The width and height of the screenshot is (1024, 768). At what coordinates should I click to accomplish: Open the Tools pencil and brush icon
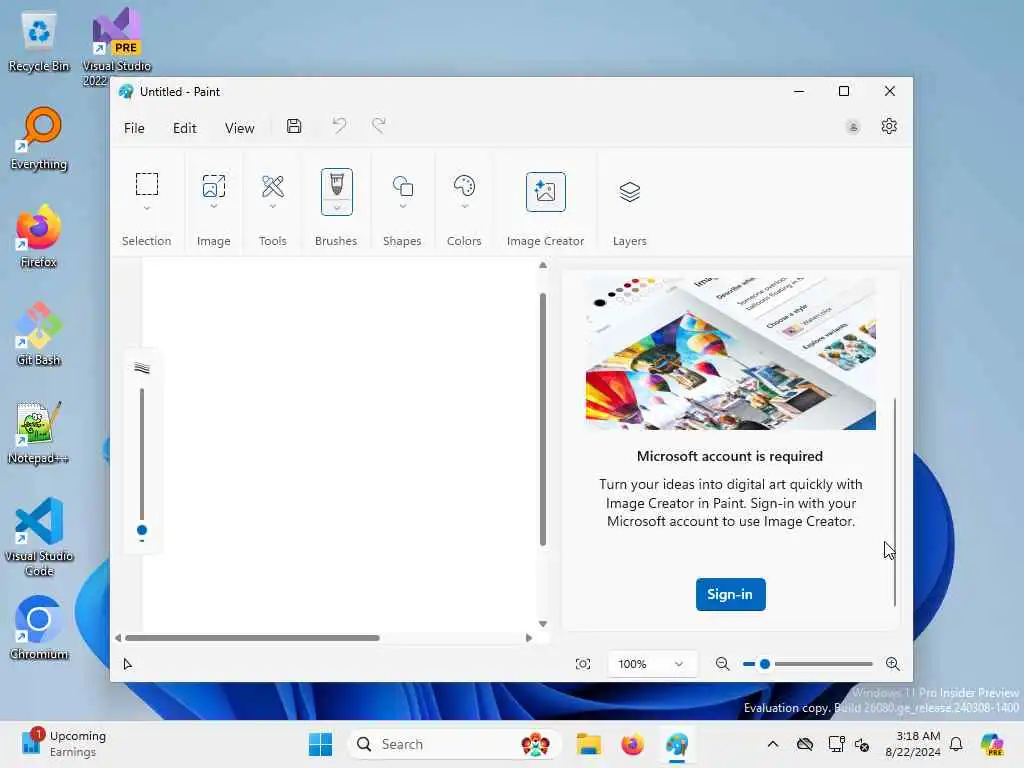tap(272, 187)
